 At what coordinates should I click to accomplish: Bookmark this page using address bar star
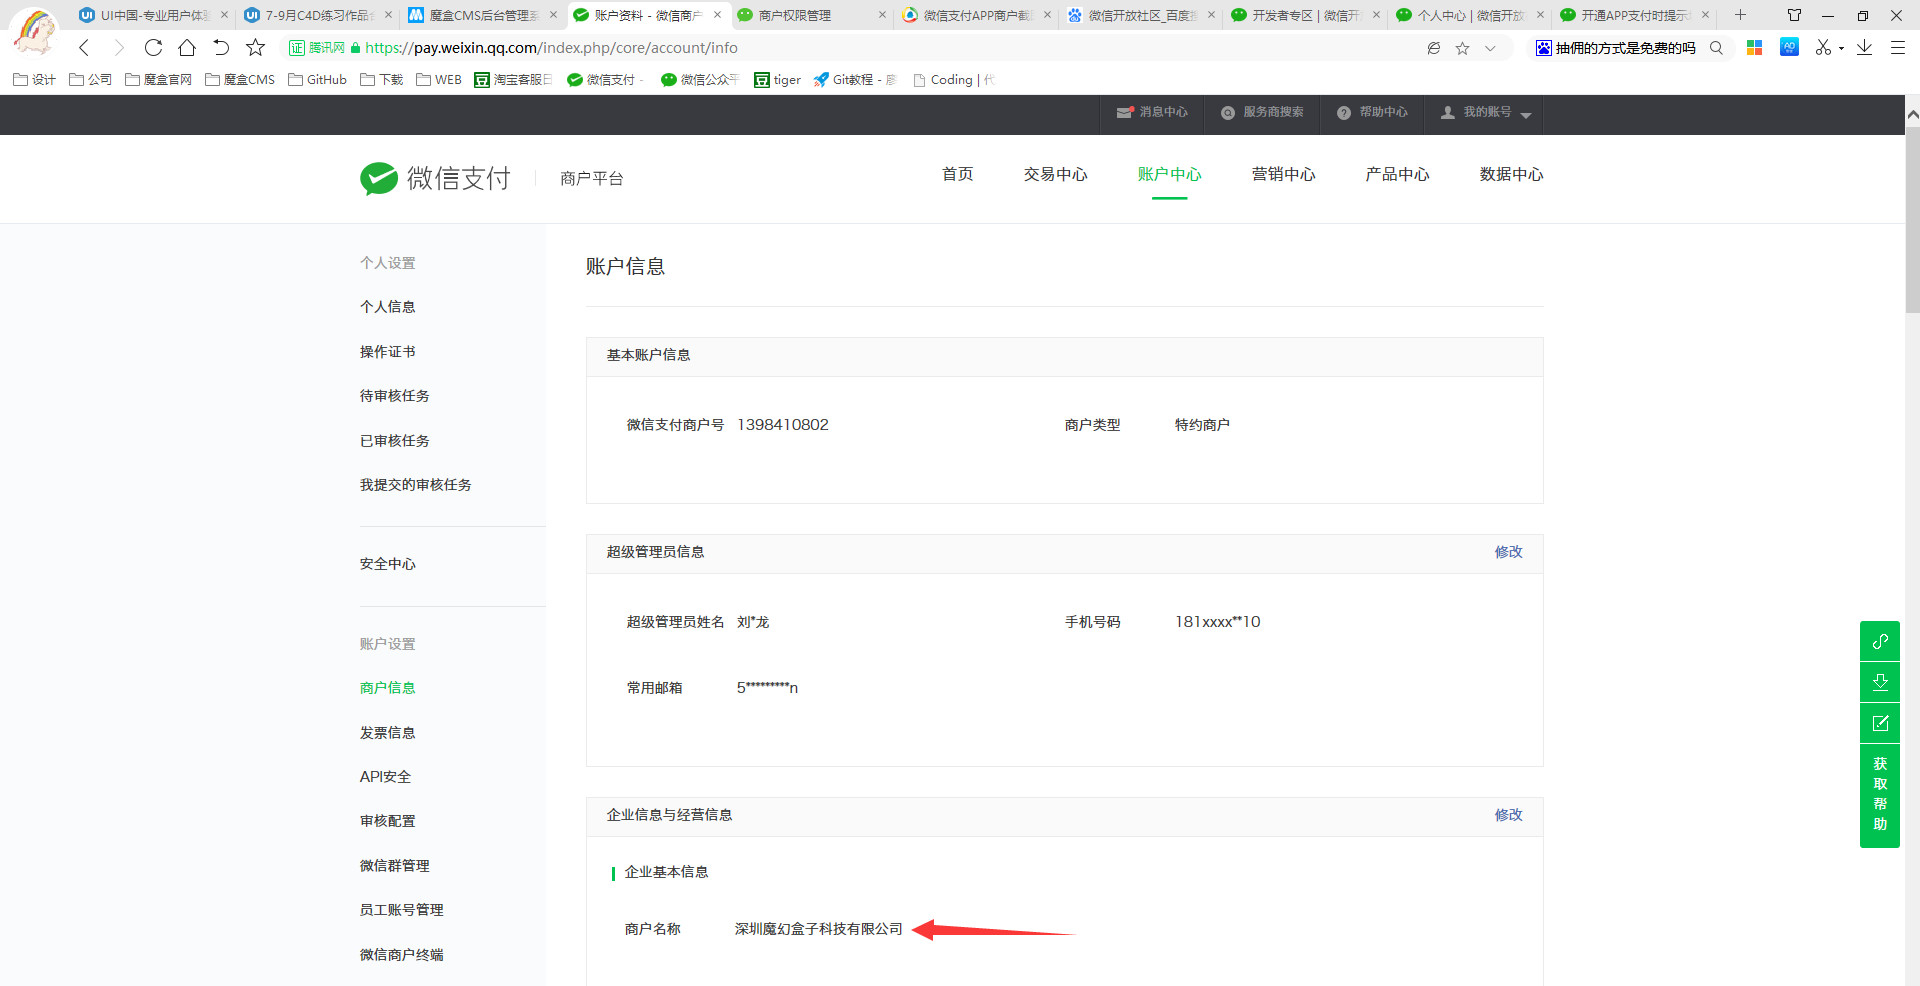pyautogui.click(x=1462, y=48)
